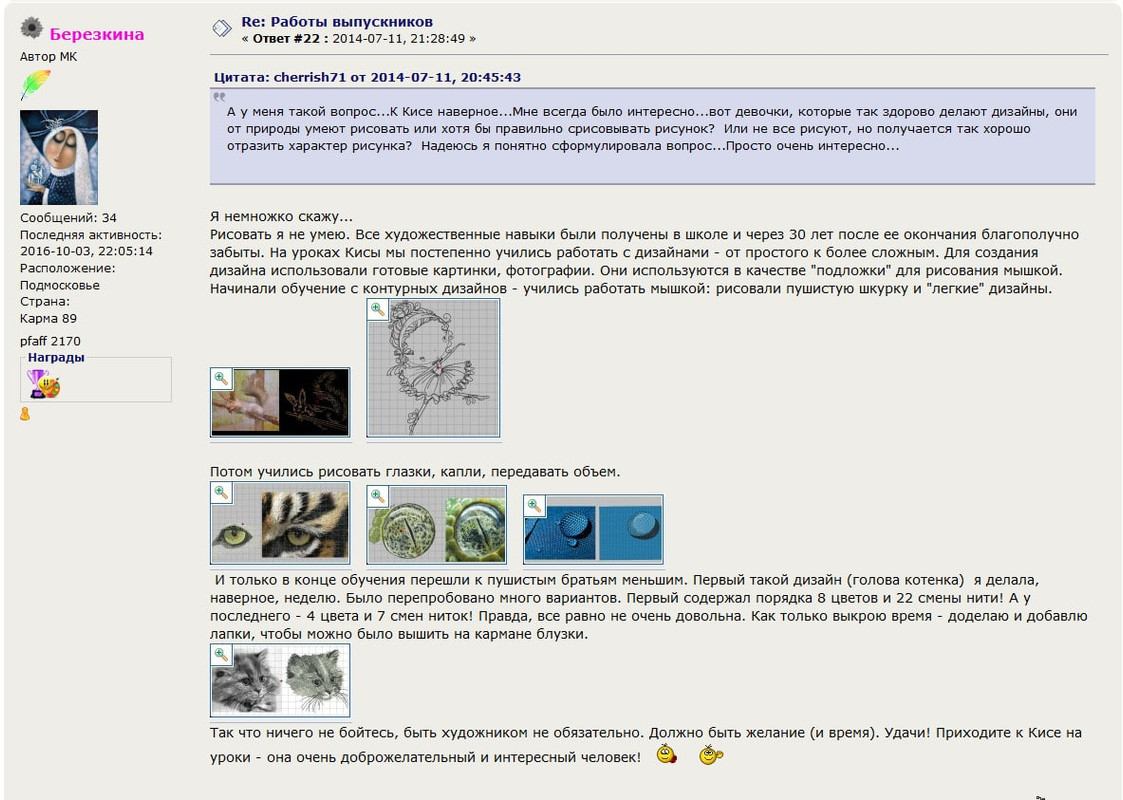Zoom the ballerina outline design via magnifier
1123x800 pixels.
(x=377, y=309)
